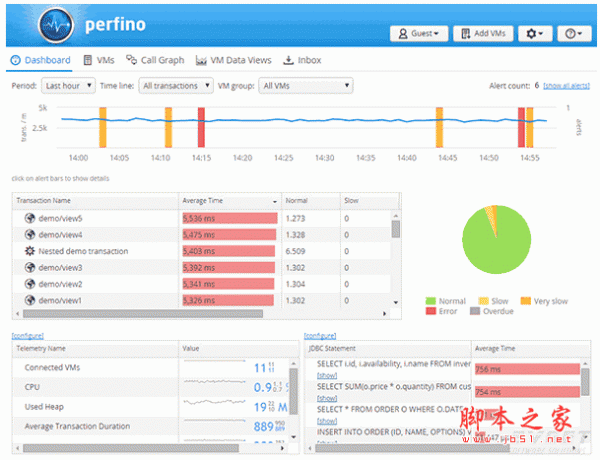
Task: Click the show all alerts link
Action: point(566,86)
